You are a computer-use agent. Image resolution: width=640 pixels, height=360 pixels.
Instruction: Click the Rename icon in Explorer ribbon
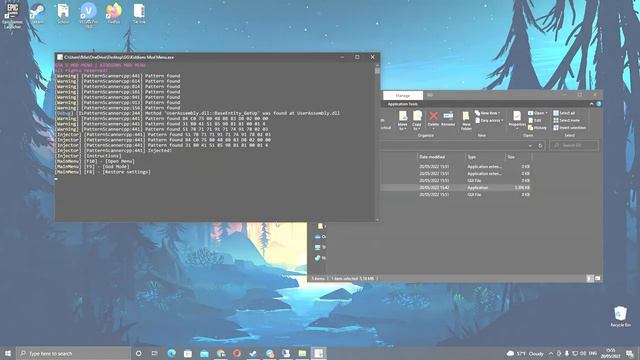[448, 119]
